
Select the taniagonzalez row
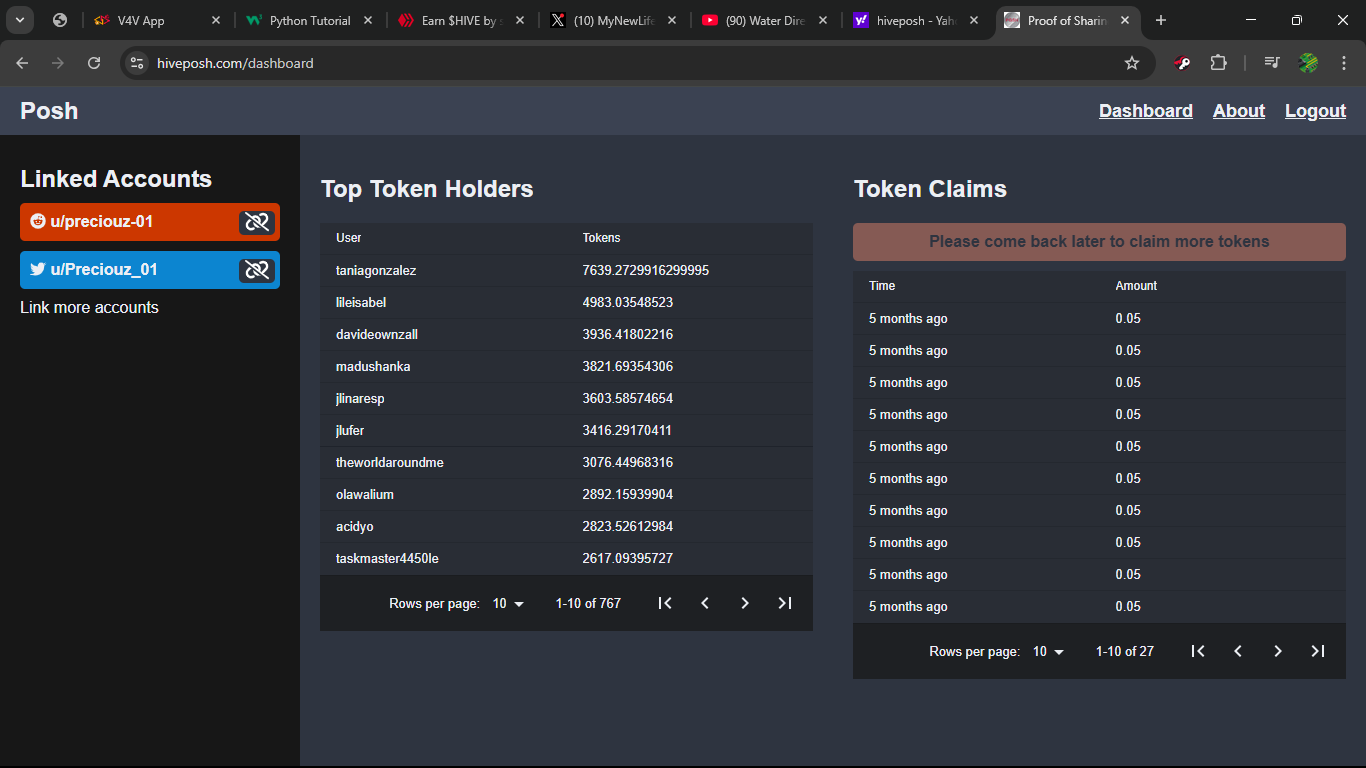[566, 271]
